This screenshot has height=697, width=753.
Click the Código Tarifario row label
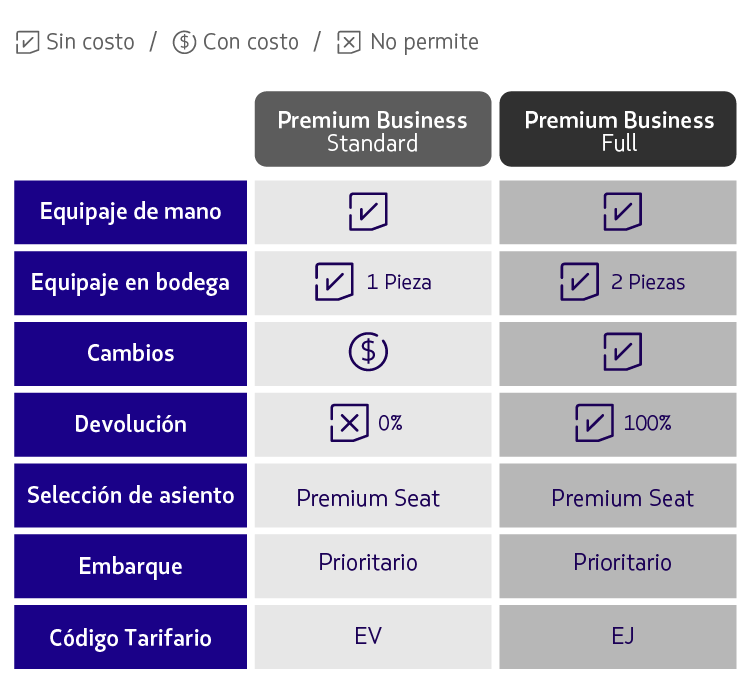pos(131,637)
